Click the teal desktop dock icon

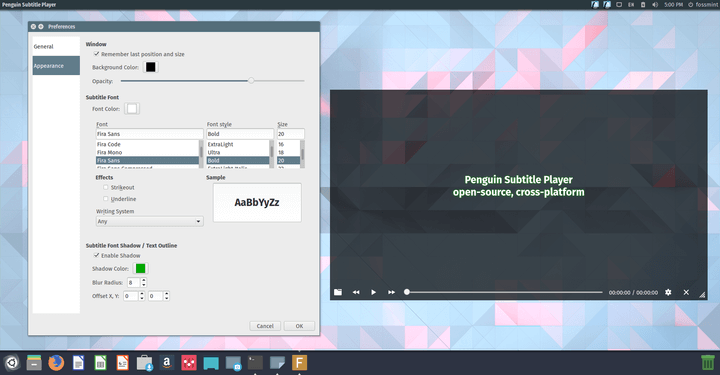211,363
